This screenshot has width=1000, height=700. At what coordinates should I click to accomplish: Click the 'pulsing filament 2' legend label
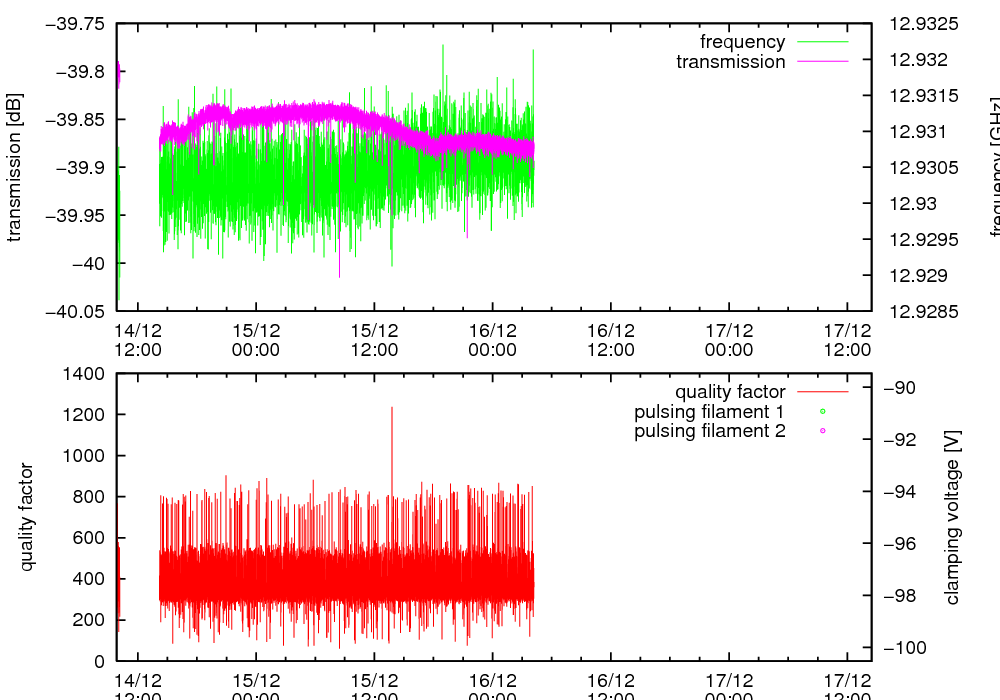pos(709,431)
